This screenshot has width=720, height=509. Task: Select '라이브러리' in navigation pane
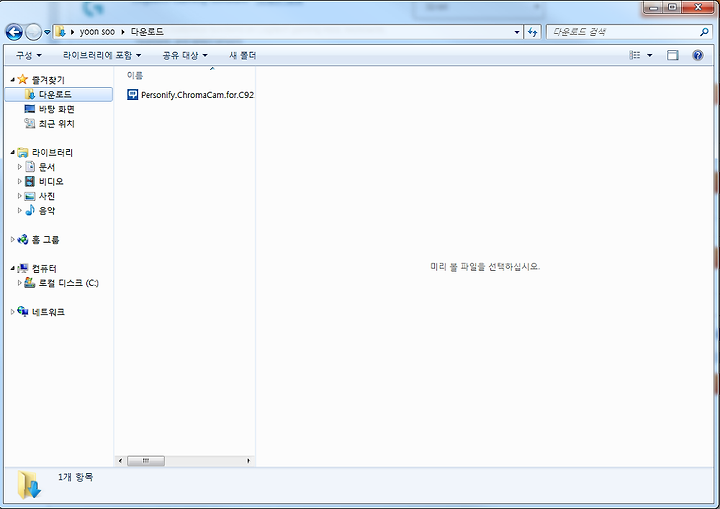tap(52, 152)
